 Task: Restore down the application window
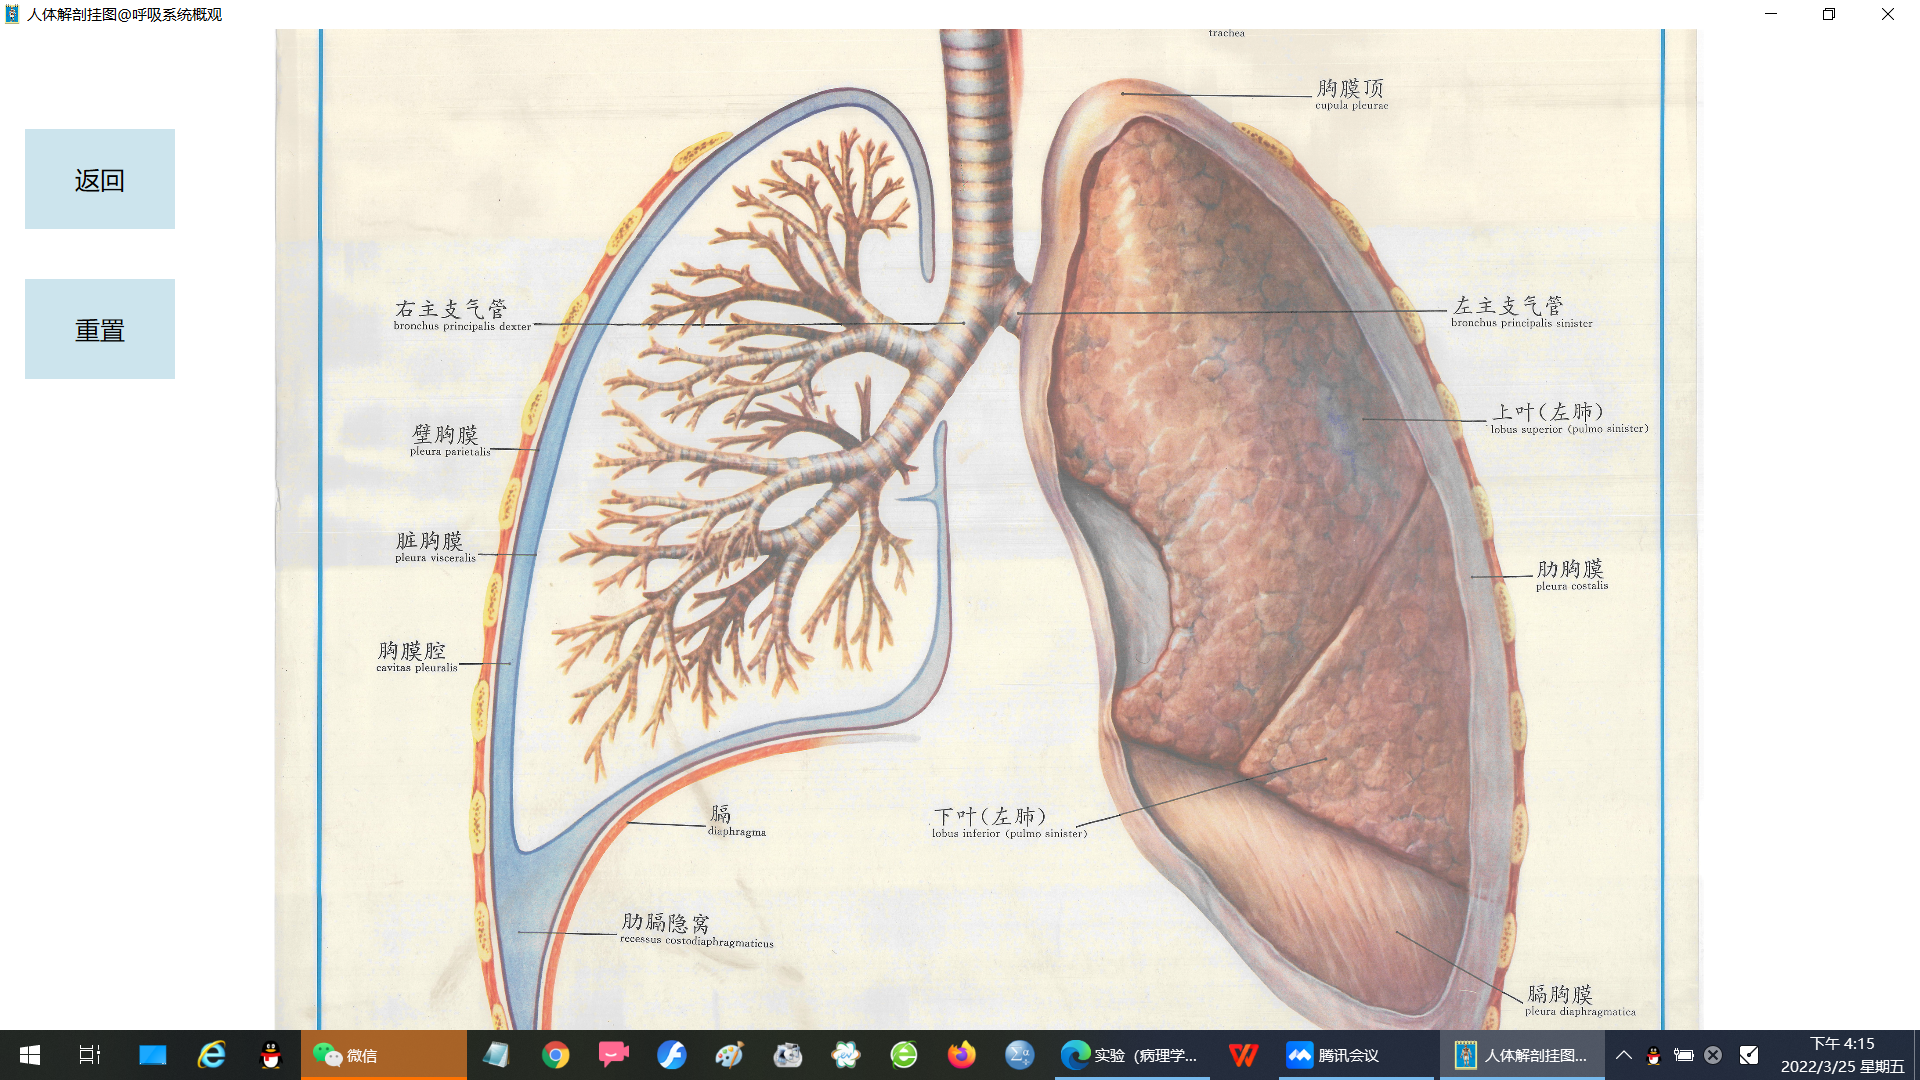(1828, 14)
